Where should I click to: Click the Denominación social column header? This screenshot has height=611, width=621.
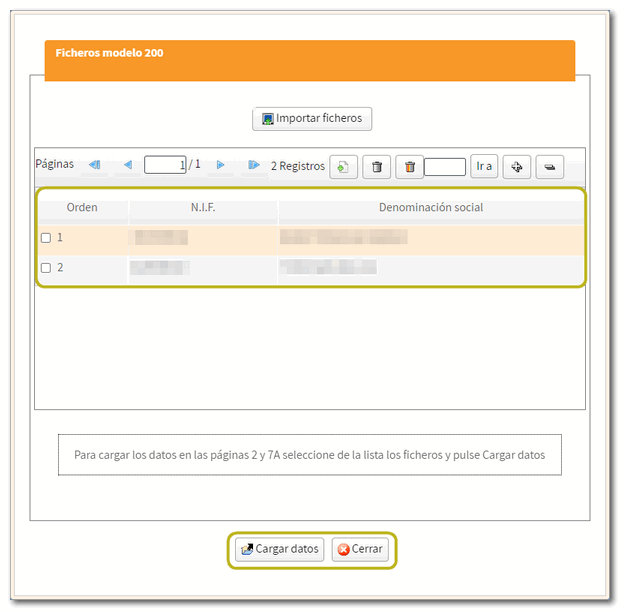pyautogui.click(x=431, y=208)
